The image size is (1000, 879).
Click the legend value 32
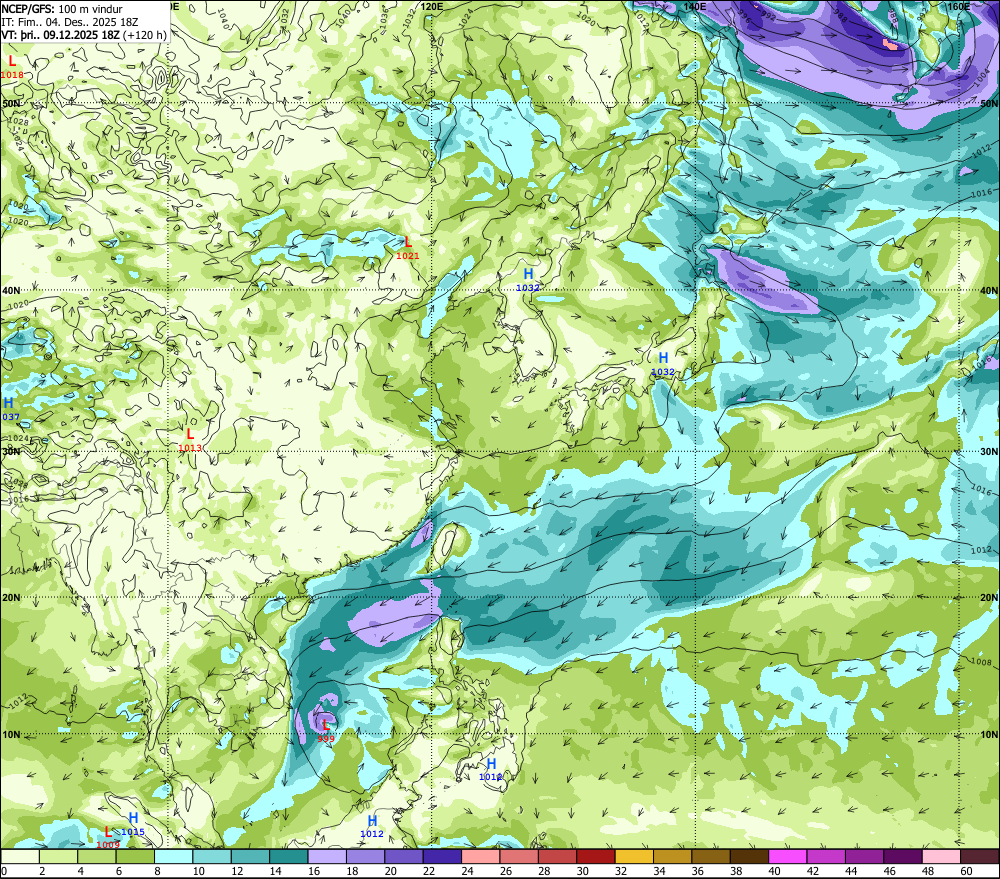coord(621,871)
